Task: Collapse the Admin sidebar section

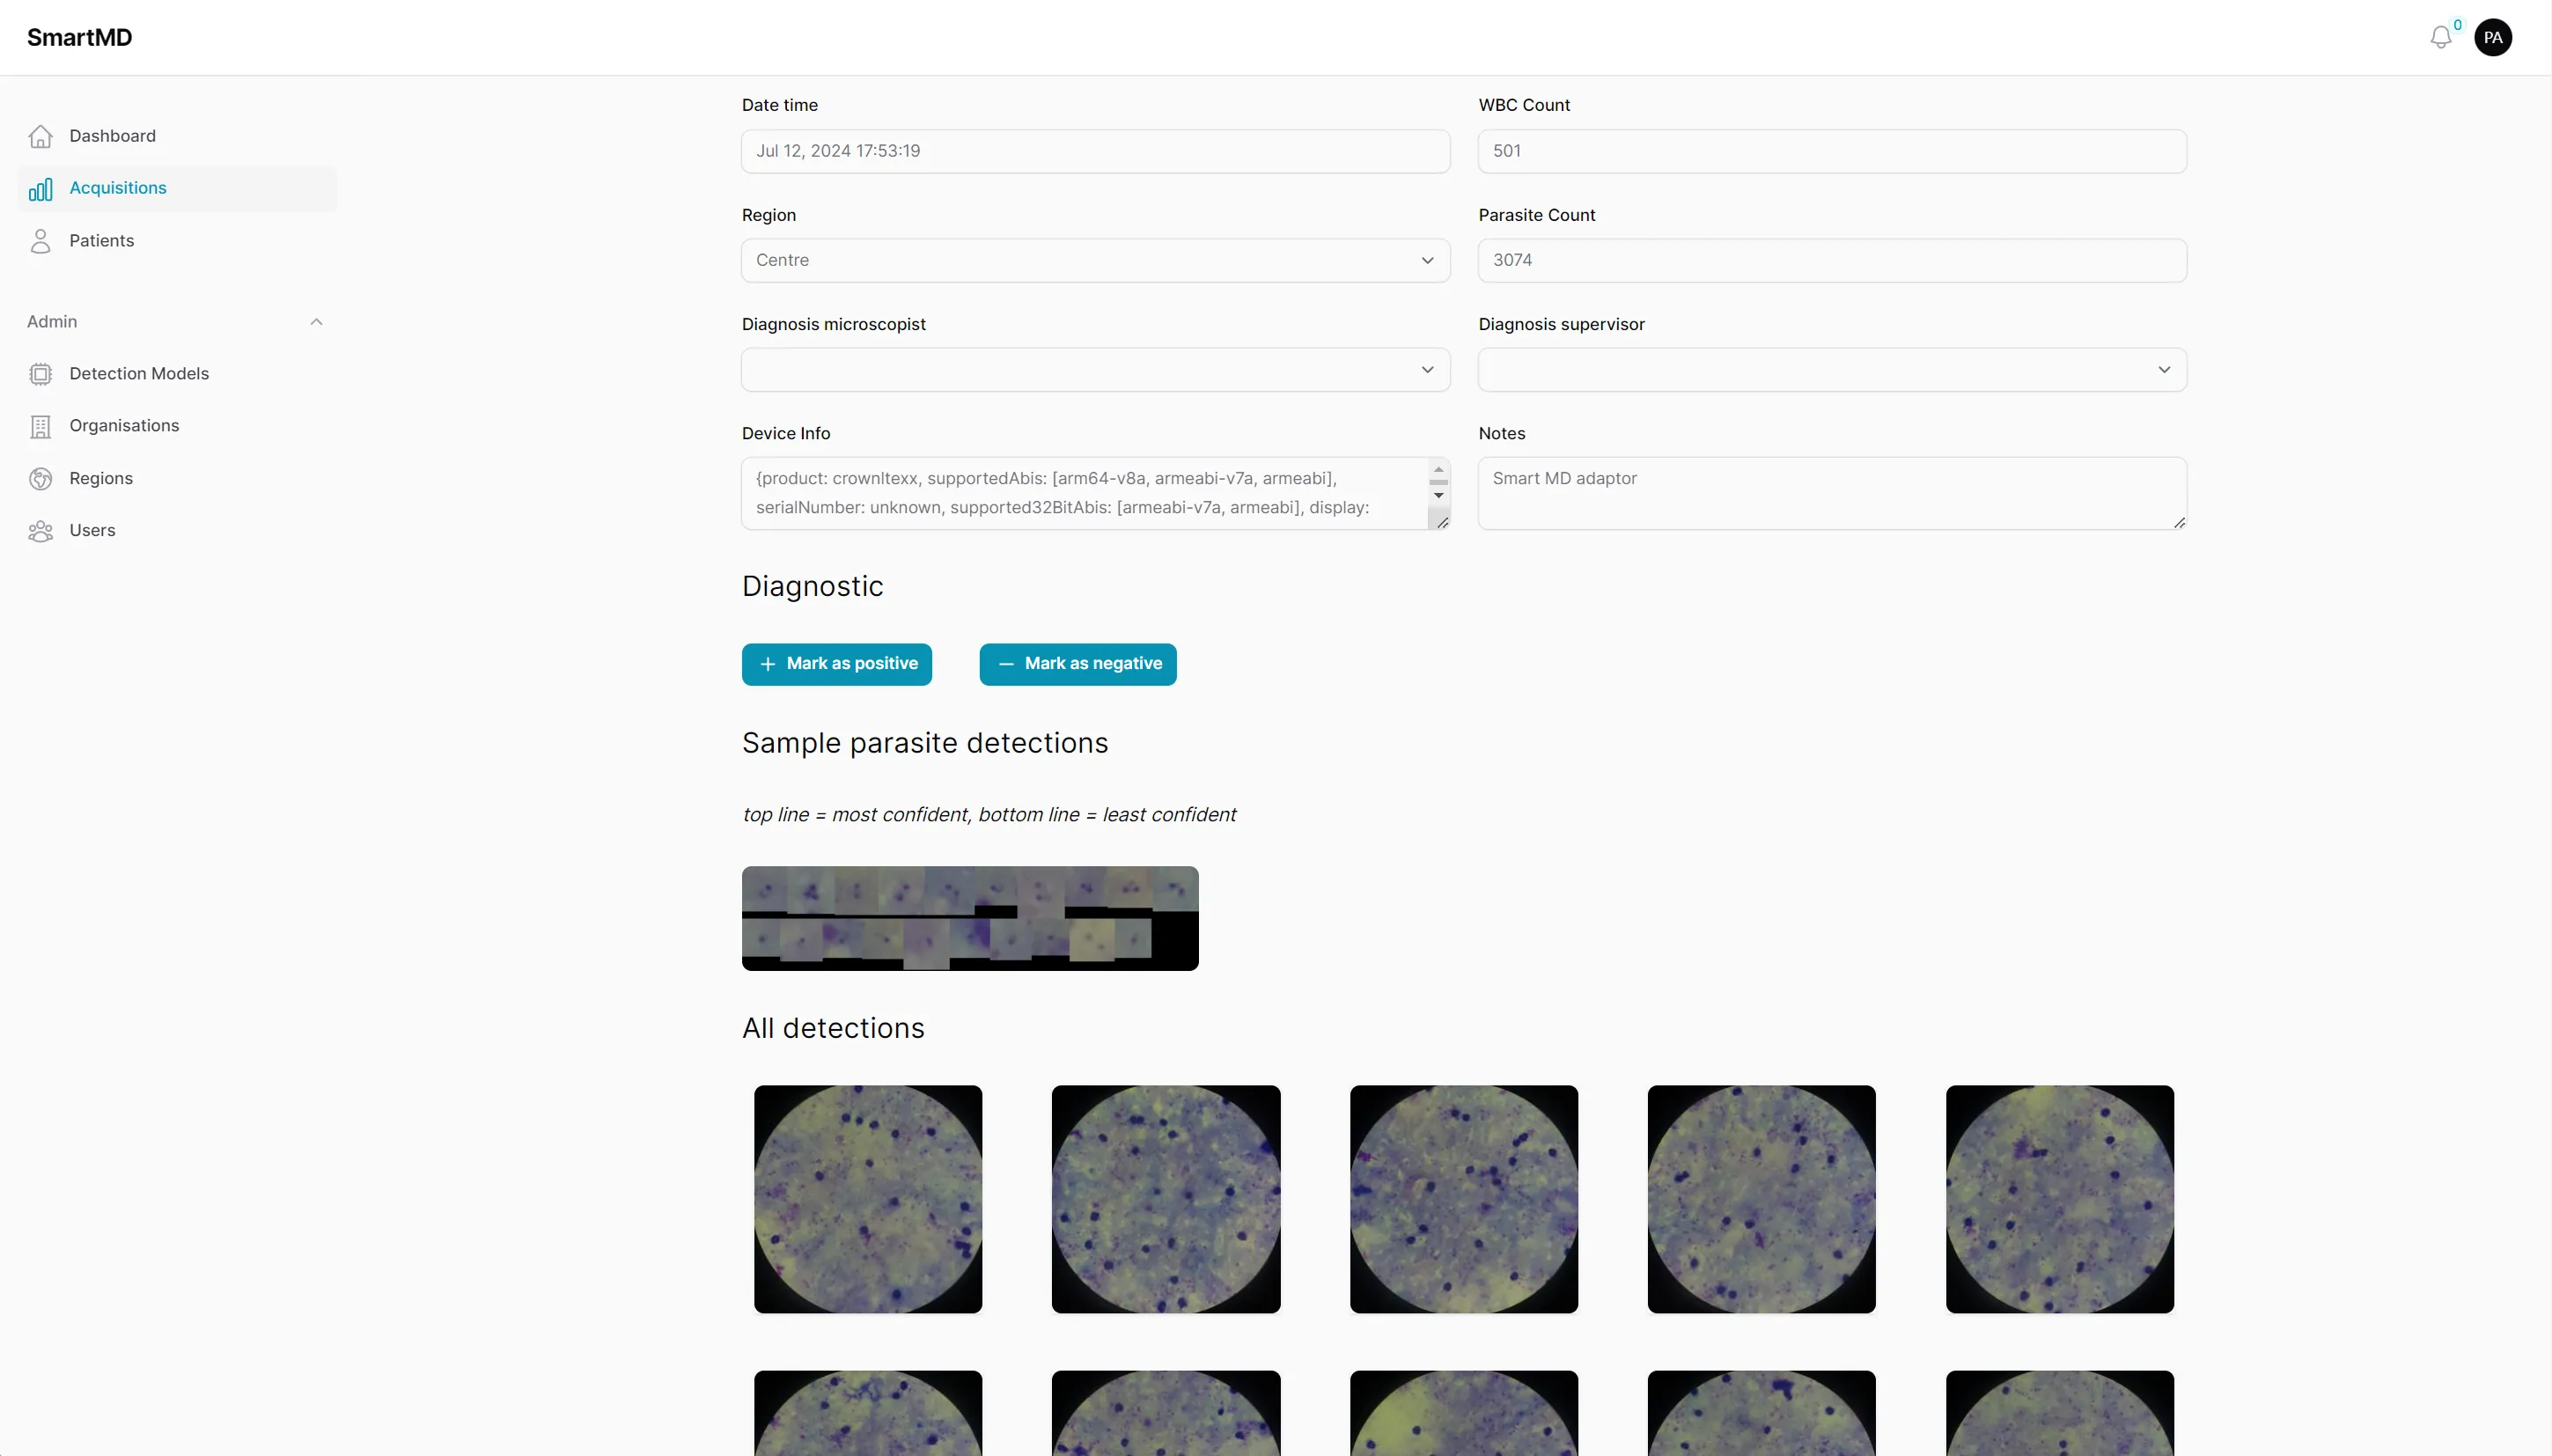Action: click(315, 321)
